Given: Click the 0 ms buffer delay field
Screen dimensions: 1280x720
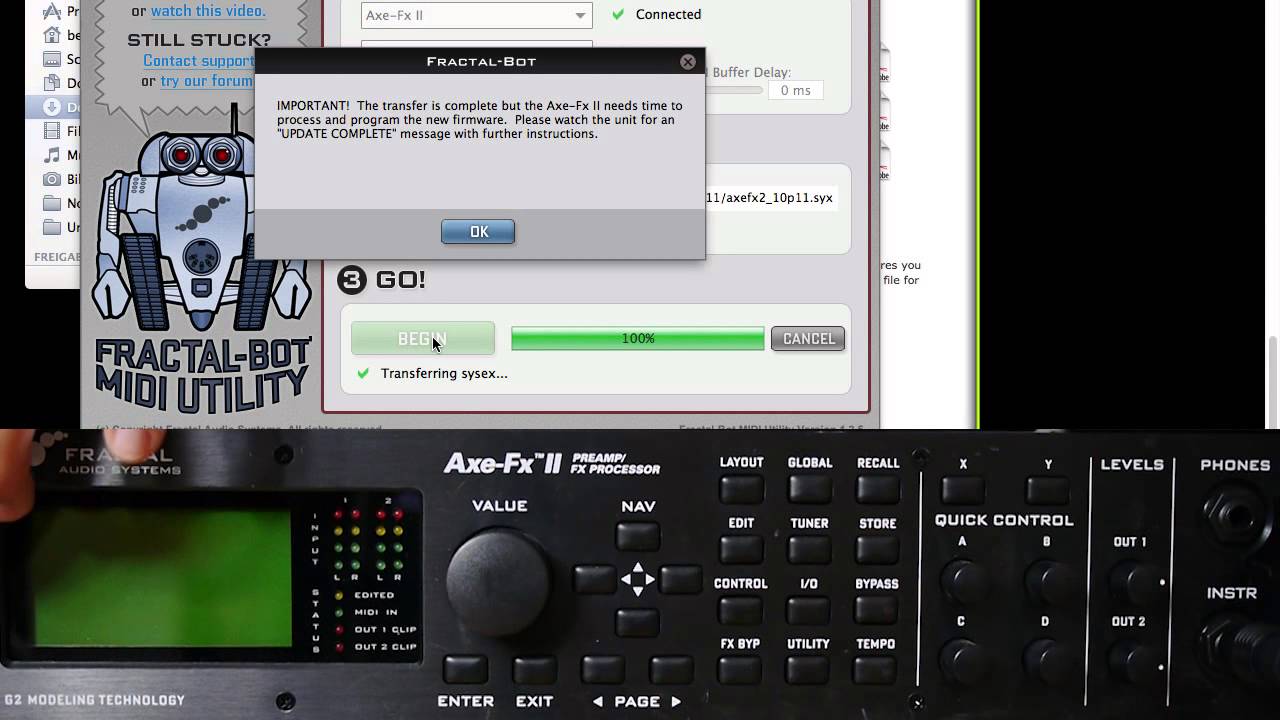Looking at the screenshot, I should (x=795, y=90).
